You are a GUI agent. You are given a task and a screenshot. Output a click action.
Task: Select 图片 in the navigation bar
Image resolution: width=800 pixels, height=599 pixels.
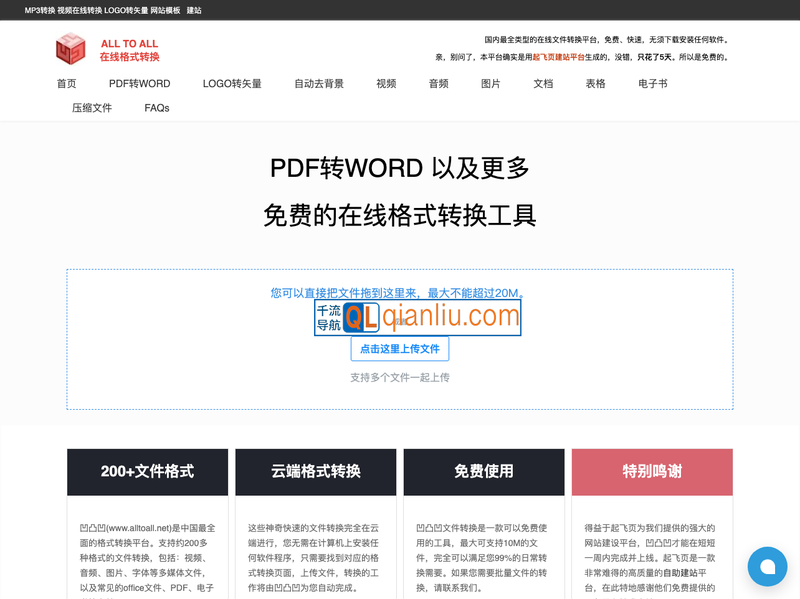coord(491,84)
